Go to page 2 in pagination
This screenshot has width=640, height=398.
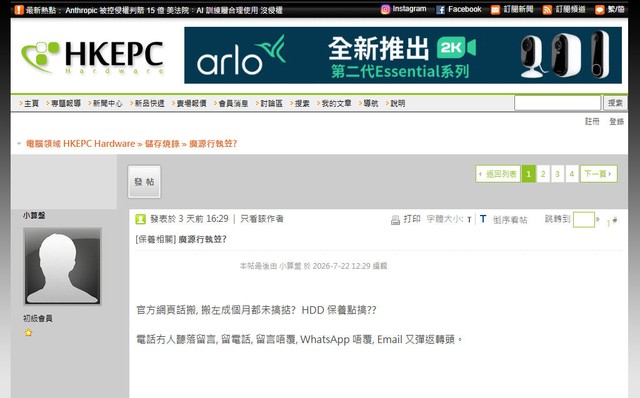coord(543,174)
